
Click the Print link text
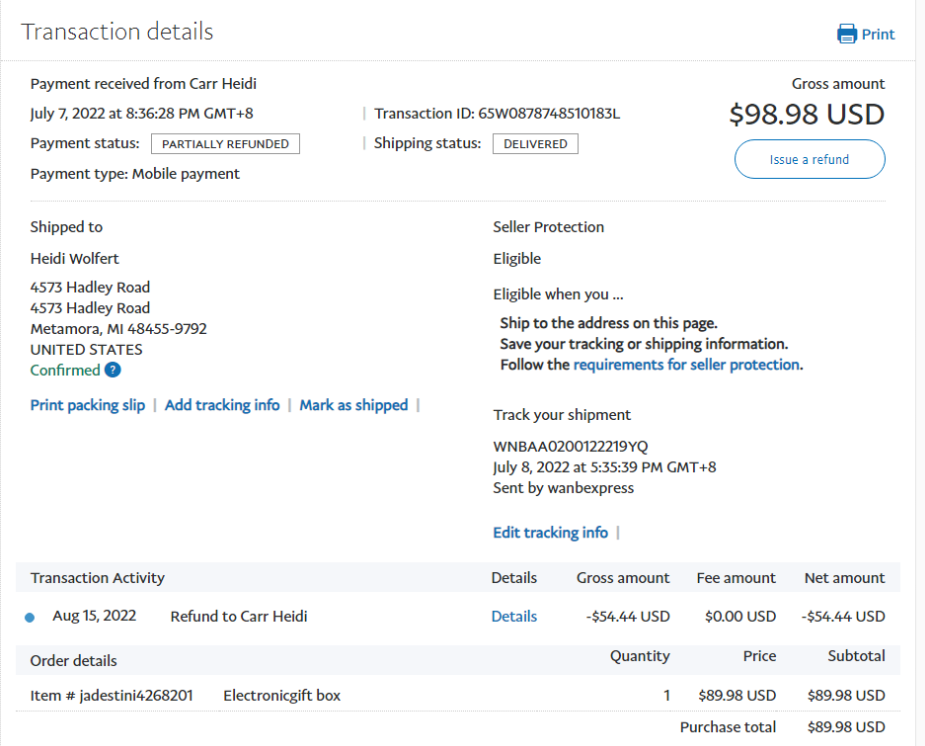[x=878, y=34]
